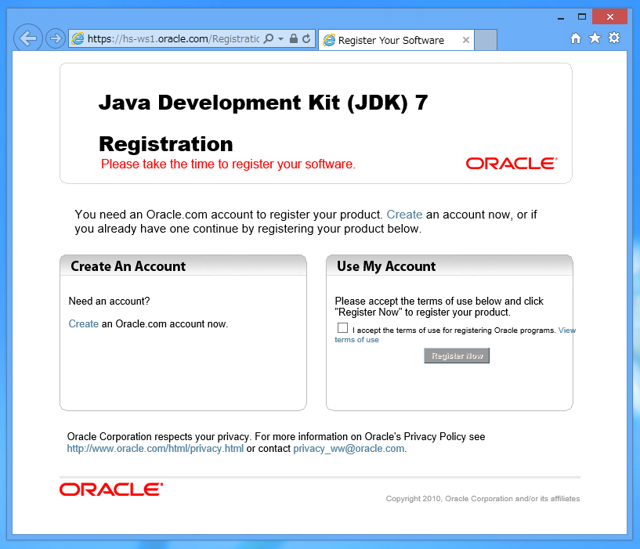
Task: Click the Copyright 2010 Oracle footer text
Action: (x=483, y=498)
